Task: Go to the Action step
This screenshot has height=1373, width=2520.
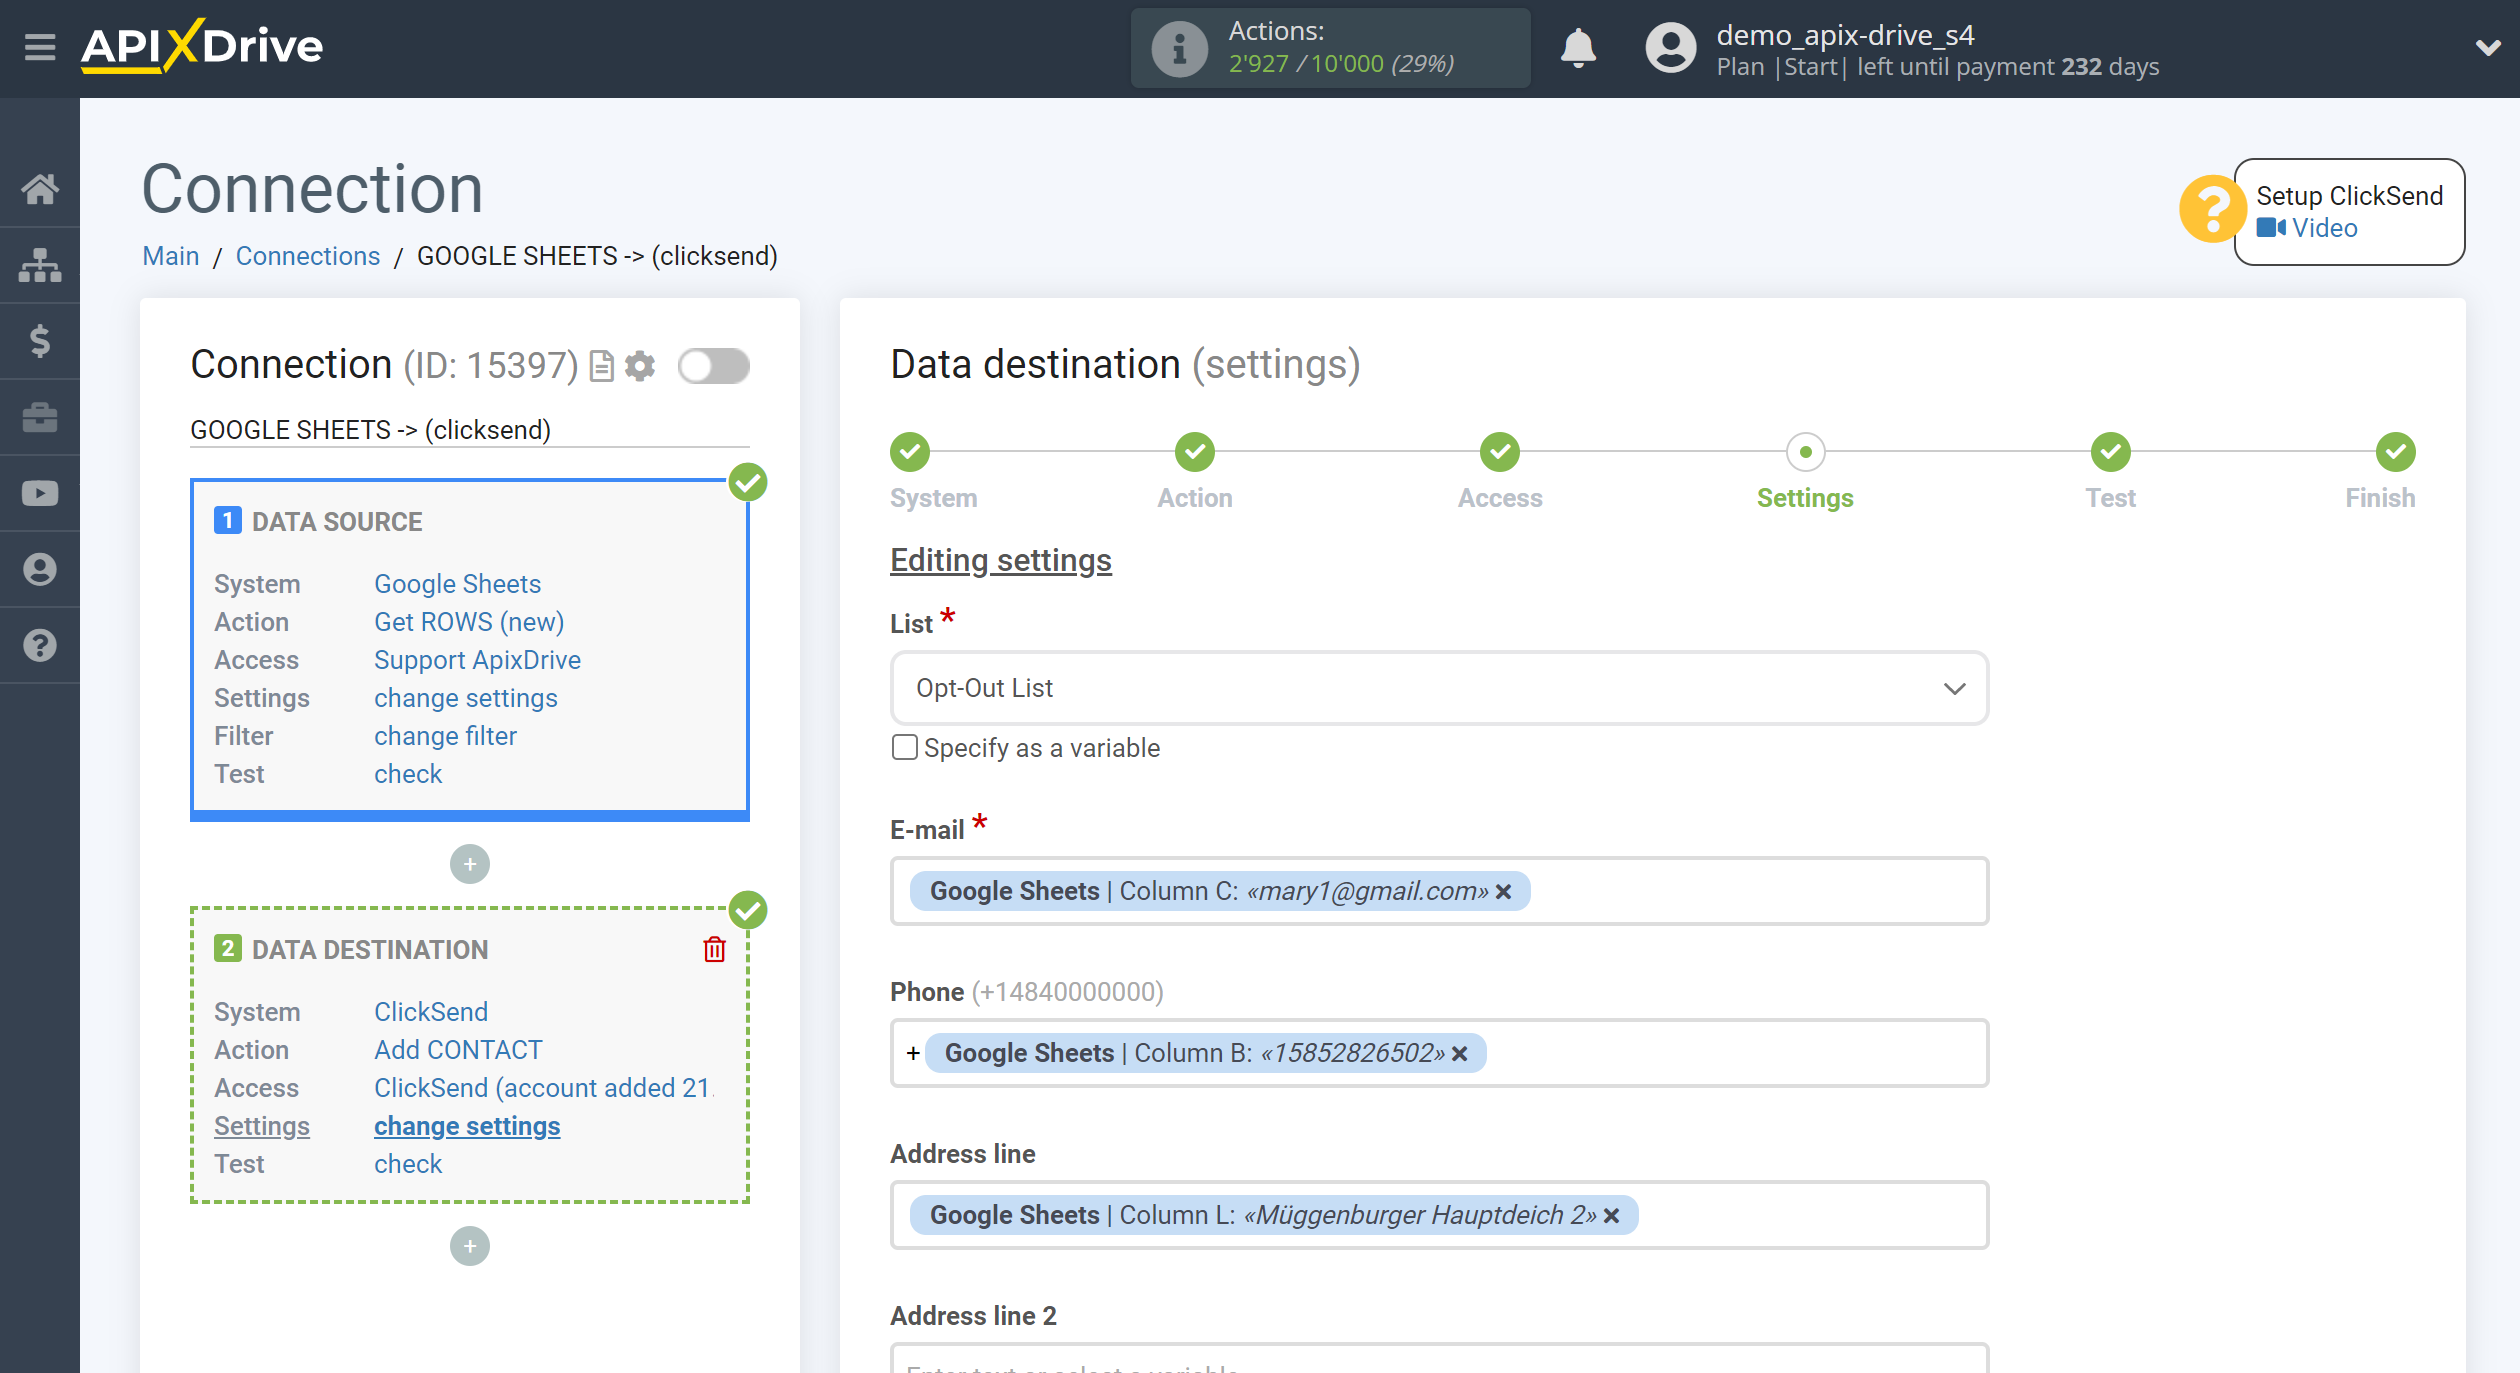Action: [1195, 452]
